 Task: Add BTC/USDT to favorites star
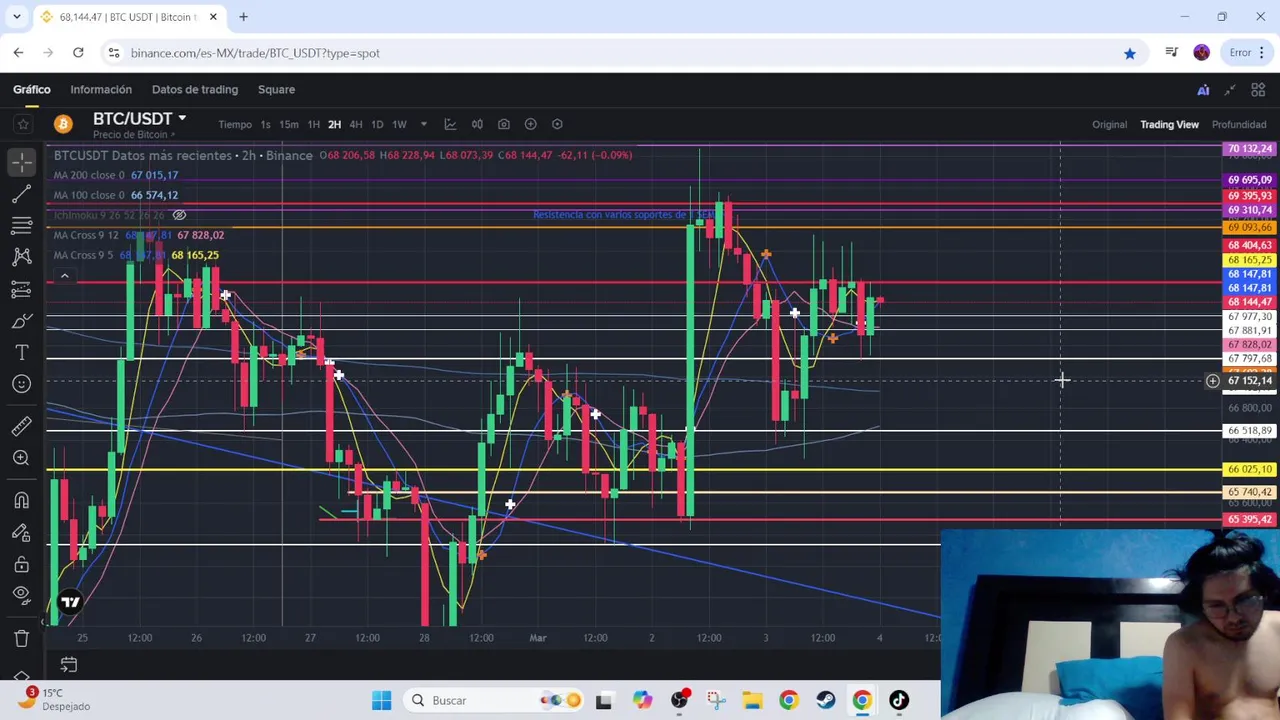click(x=23, y=124)
